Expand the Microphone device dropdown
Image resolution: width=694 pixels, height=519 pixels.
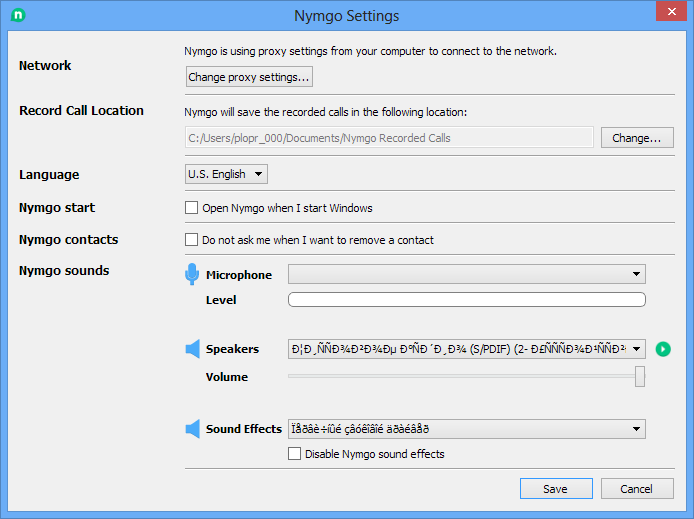(x=466, y=274)
